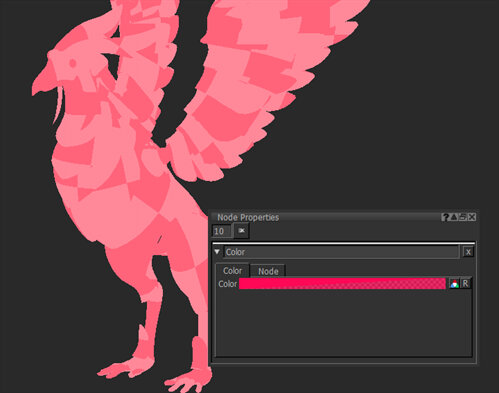Click the red Color swatch bar
499x393 pixels.
[x=342, y=284]
